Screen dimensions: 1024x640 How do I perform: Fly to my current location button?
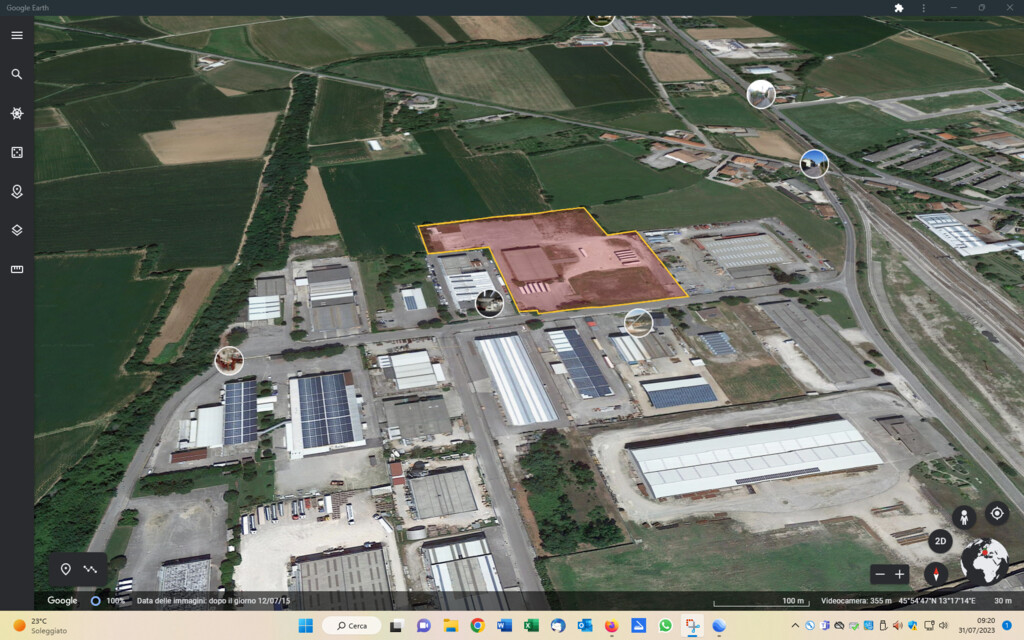coord(996,514)
